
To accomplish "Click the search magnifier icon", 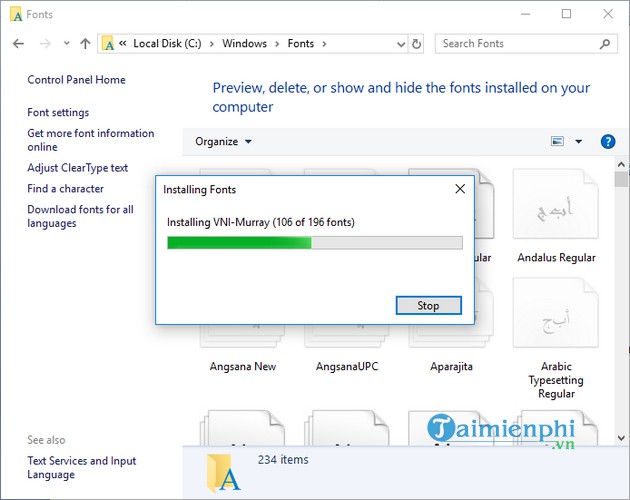I will pyautogui.click(x=605, y=44).
